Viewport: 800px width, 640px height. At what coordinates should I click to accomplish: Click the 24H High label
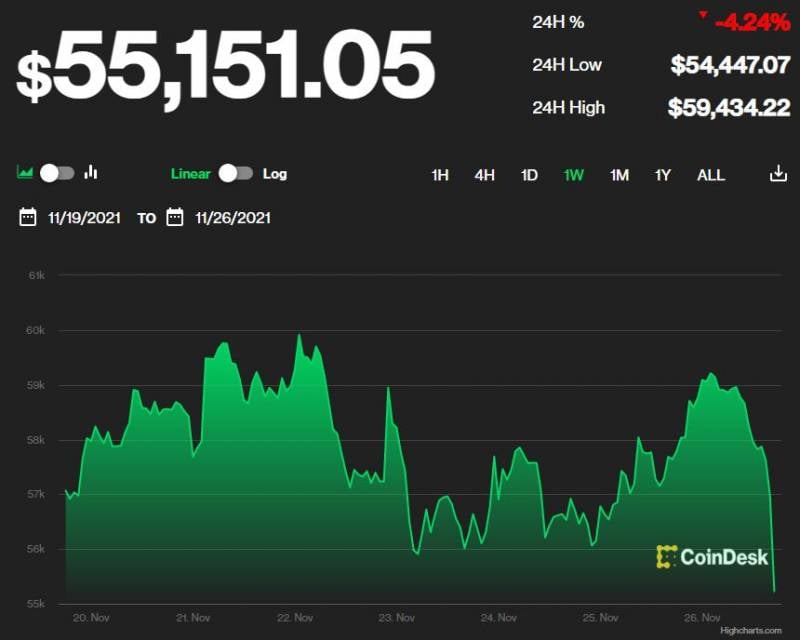click(x=568, y=108)
